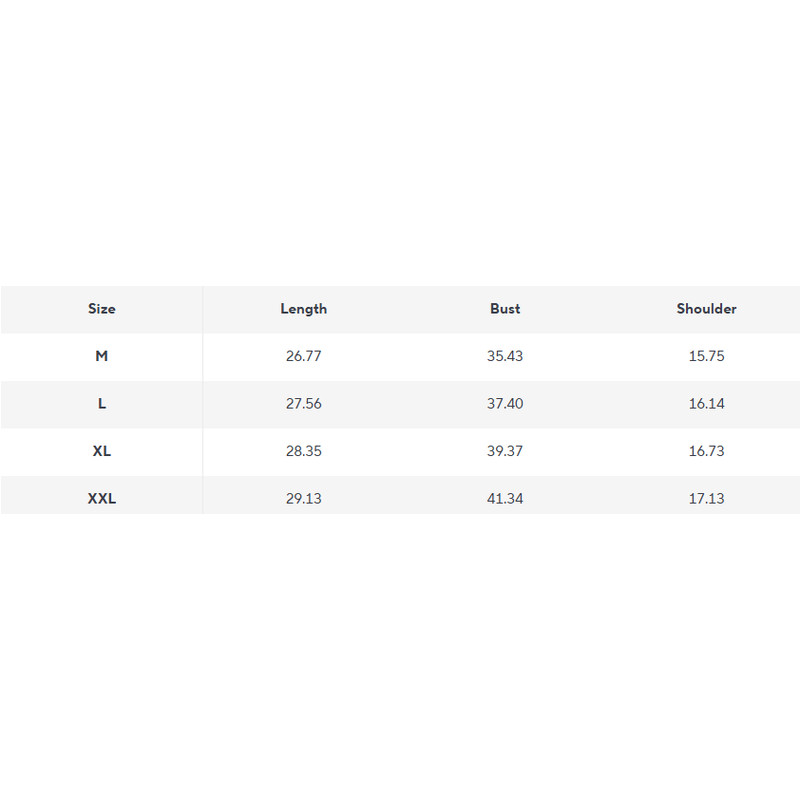Click length value 26.77
800x800 pixels.
[x=303, y=356]
